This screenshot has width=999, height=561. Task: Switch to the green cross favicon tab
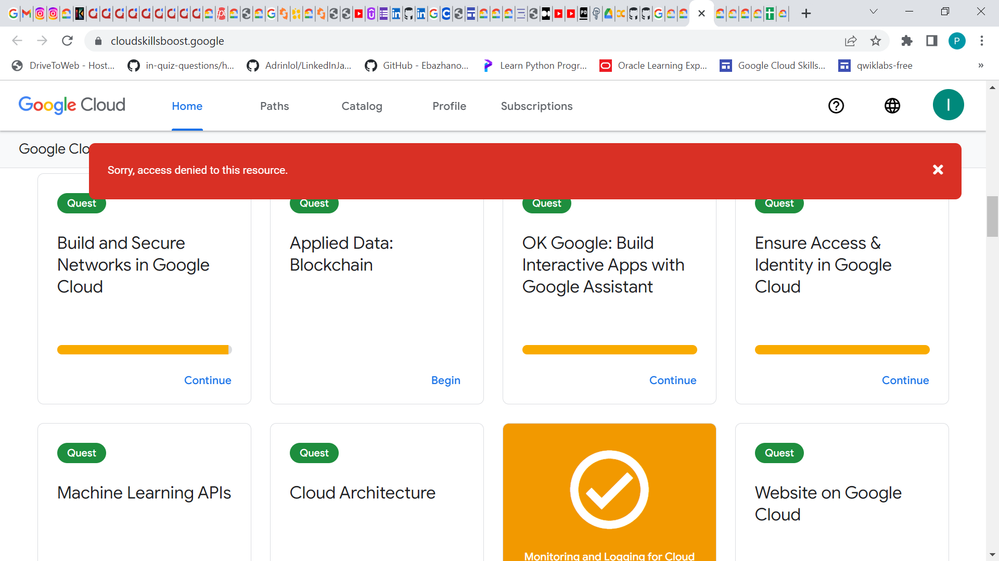pos(770,13)
